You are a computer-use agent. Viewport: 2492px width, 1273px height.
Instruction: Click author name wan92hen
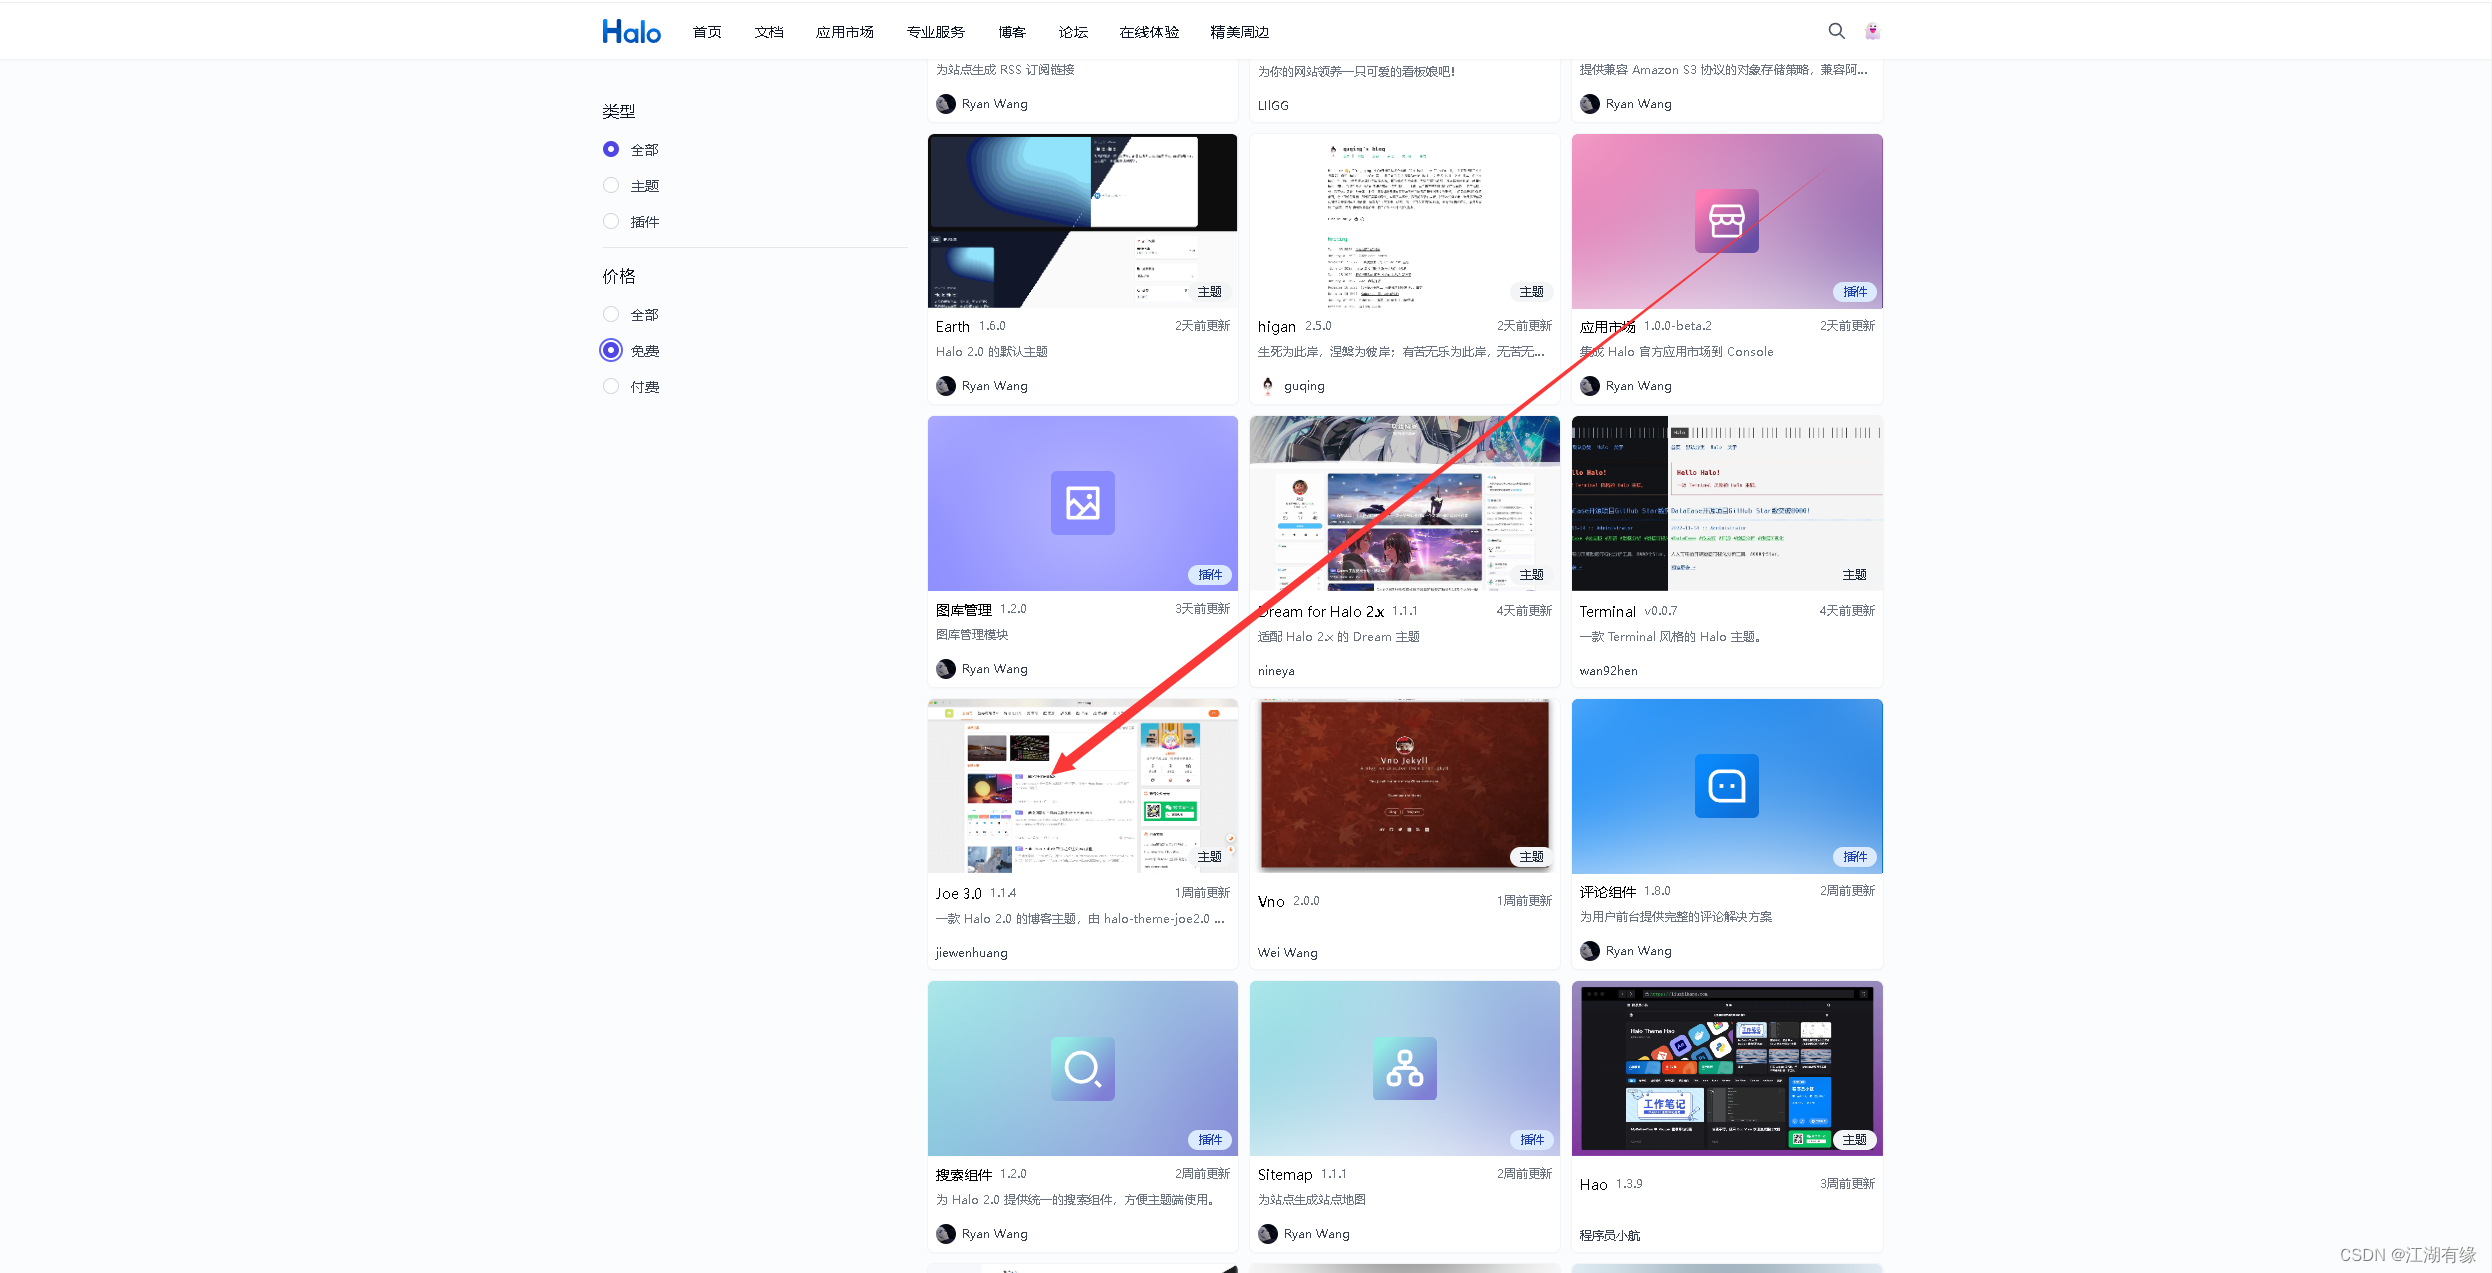pos(1608,671)
